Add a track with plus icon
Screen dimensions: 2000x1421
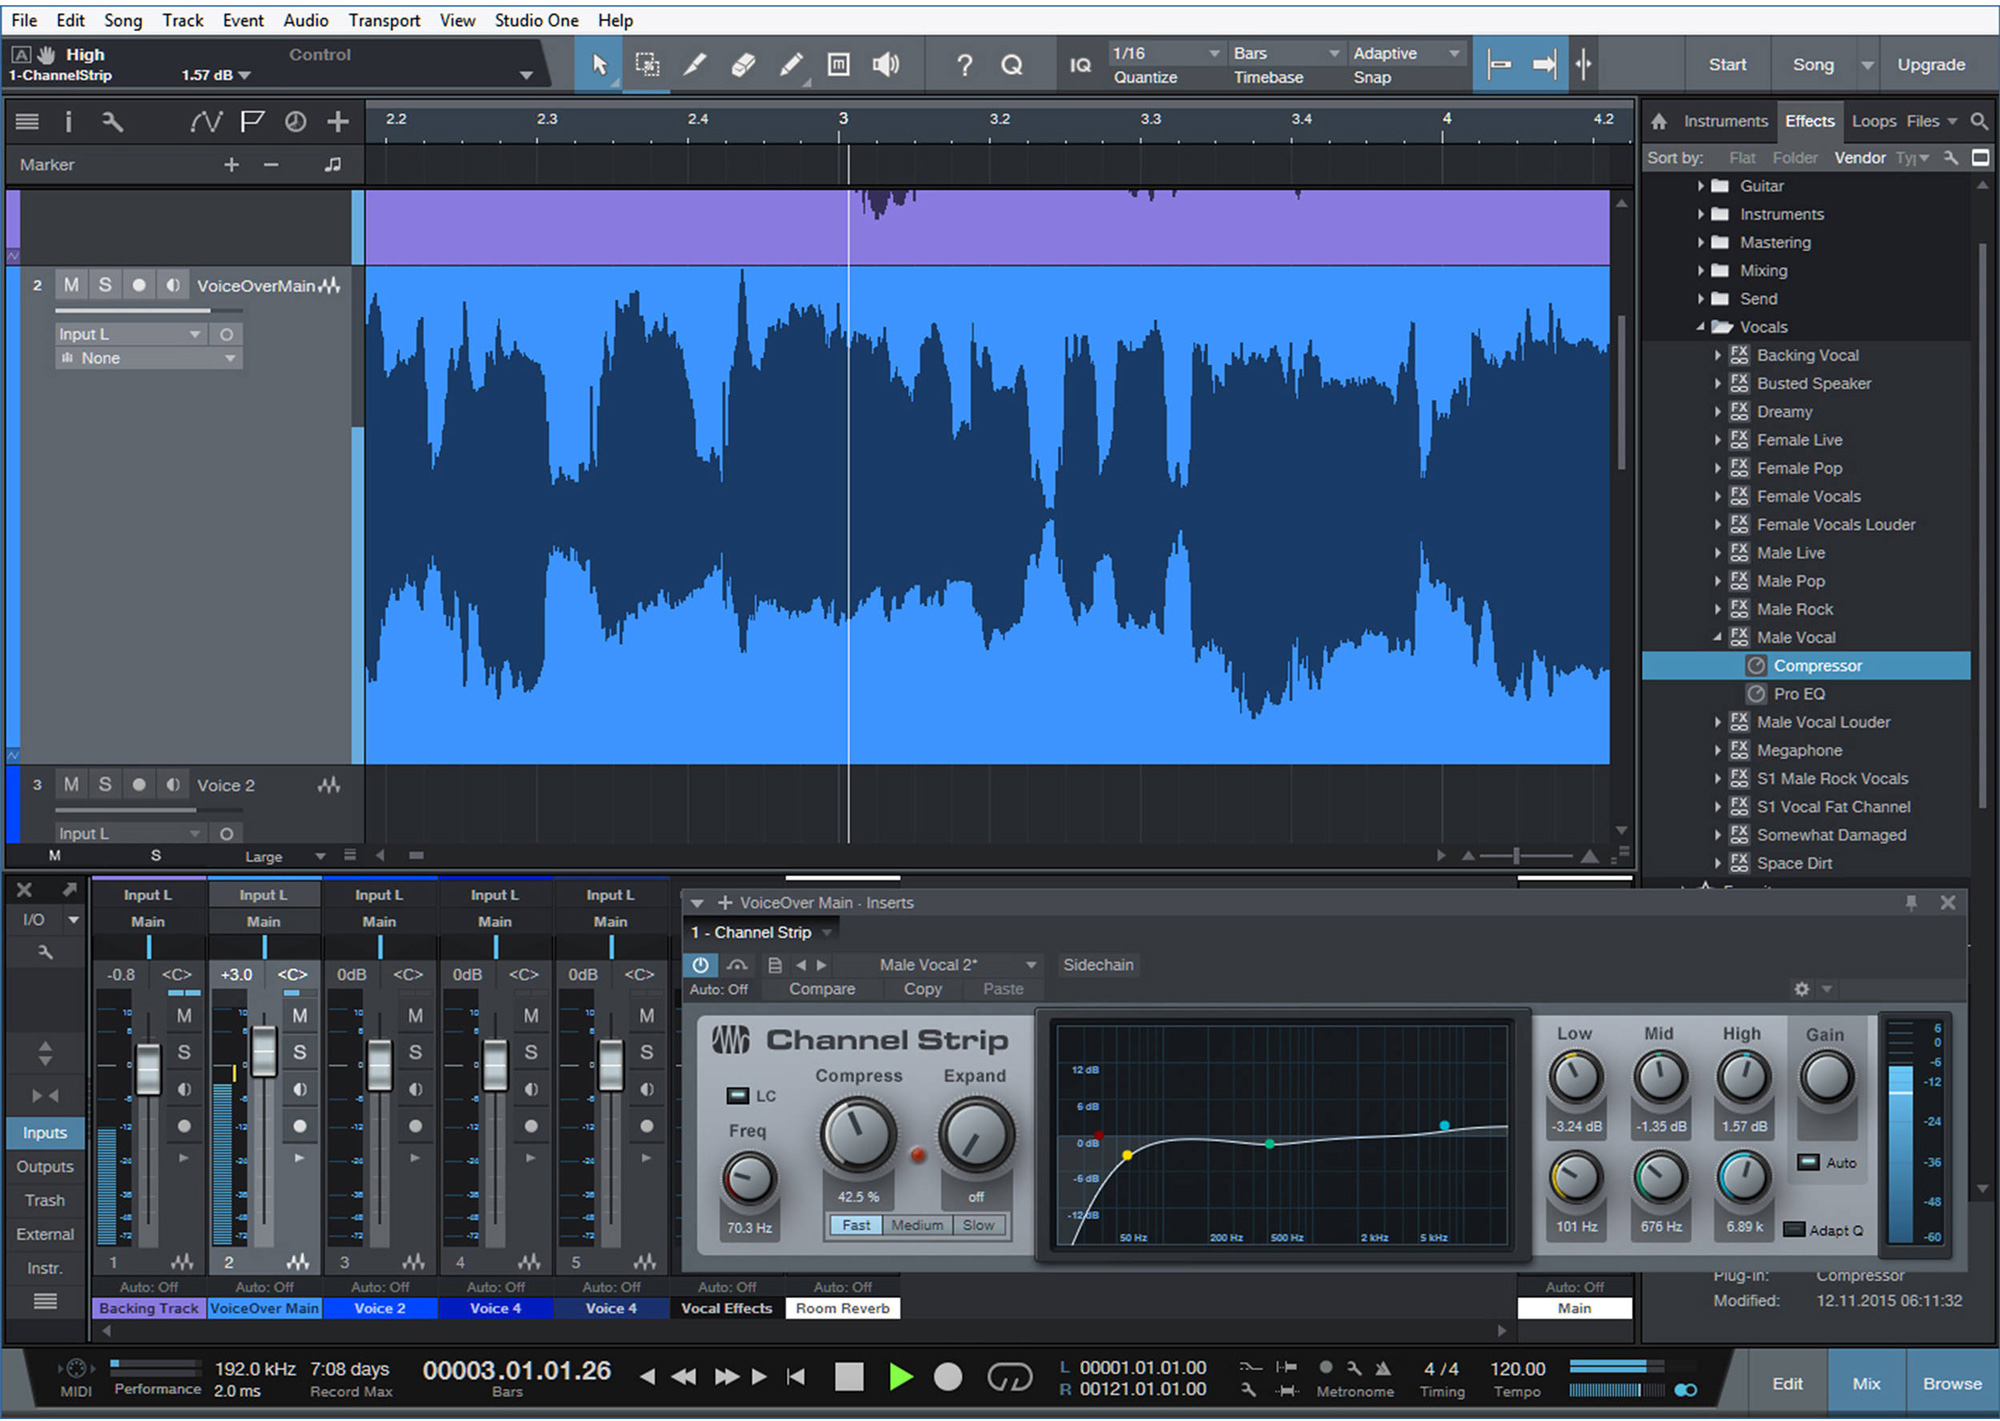tap(338, 122)
